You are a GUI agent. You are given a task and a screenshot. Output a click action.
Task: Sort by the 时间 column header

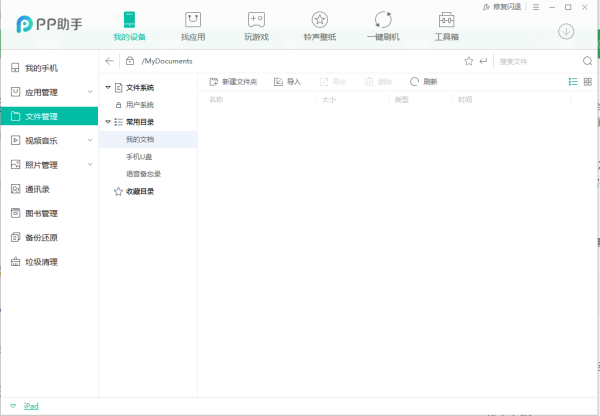pyautogui.click(x=465, y=100)
